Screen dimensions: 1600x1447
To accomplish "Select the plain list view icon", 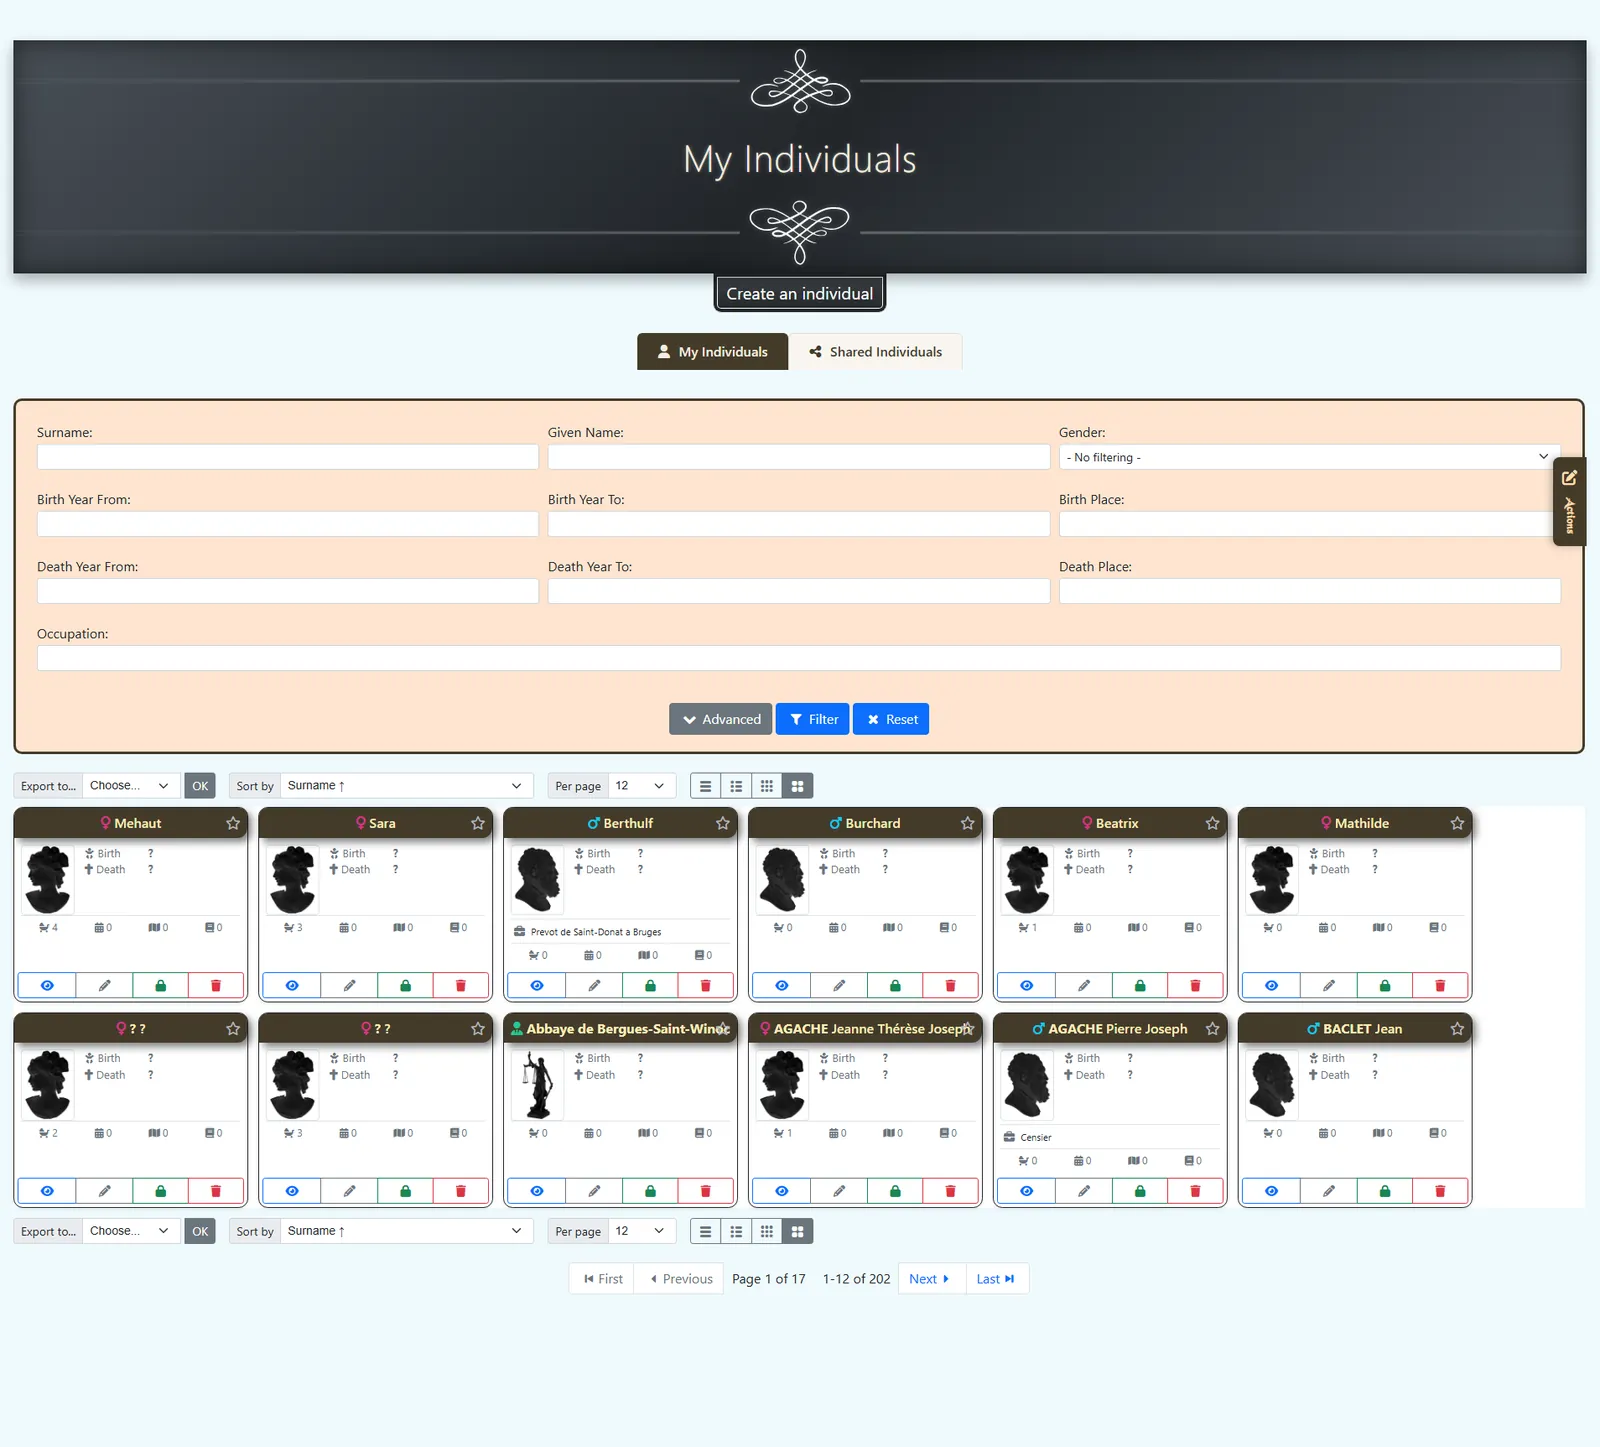I will (x=706, y=786).
